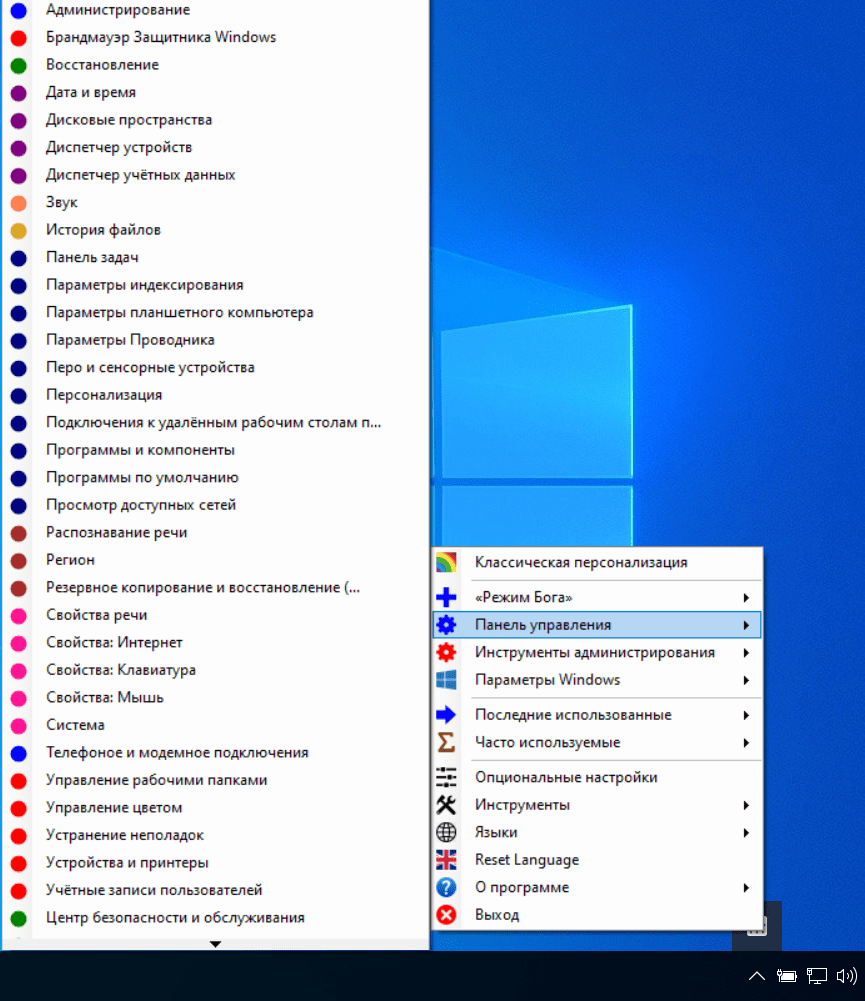Open Устройства и принтеры
The height and width of the screenshot is (1001, 865).
tap(215, 862)
